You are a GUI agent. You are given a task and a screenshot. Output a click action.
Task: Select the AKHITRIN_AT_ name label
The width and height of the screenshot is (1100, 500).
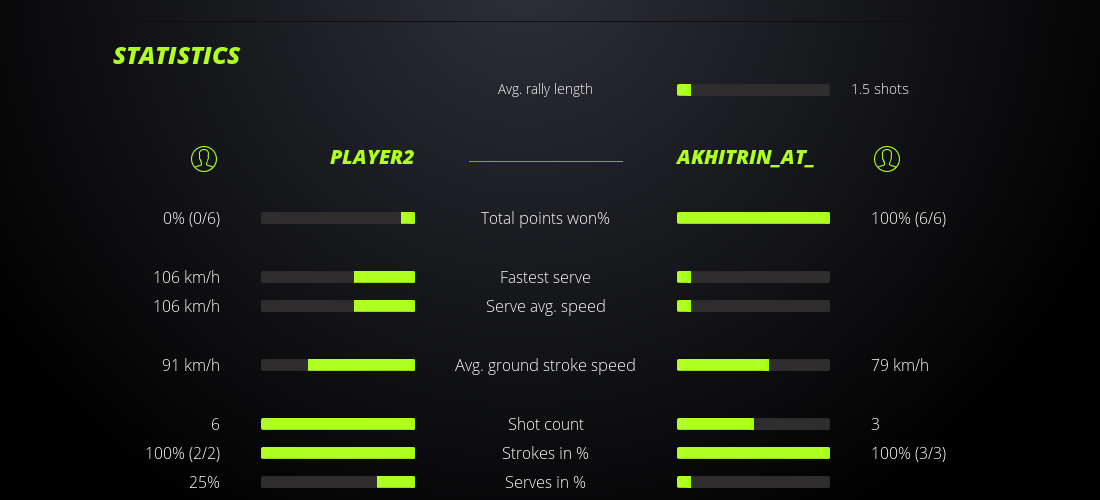[x=745, y=157]
